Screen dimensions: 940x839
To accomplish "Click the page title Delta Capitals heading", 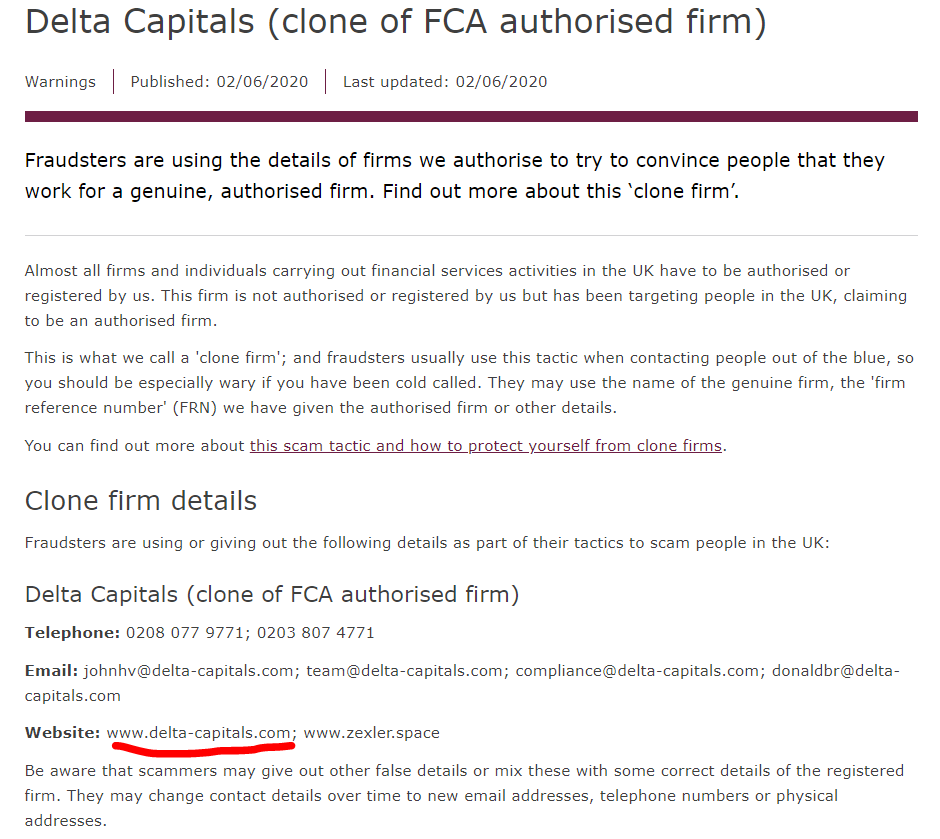I will (x=396, y=22).
